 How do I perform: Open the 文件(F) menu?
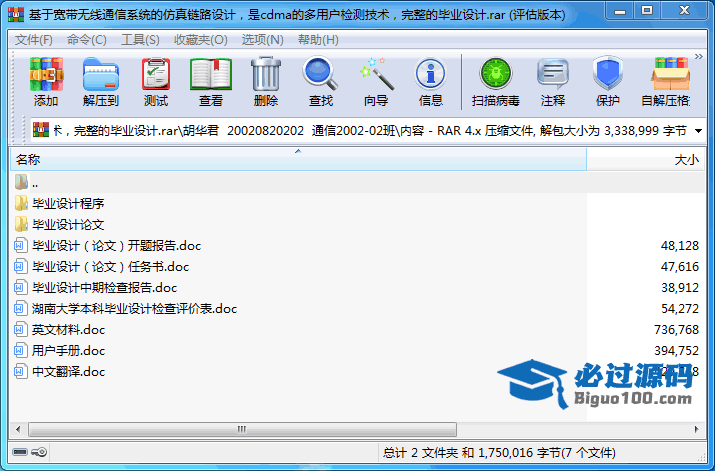(x=34, y=39)
